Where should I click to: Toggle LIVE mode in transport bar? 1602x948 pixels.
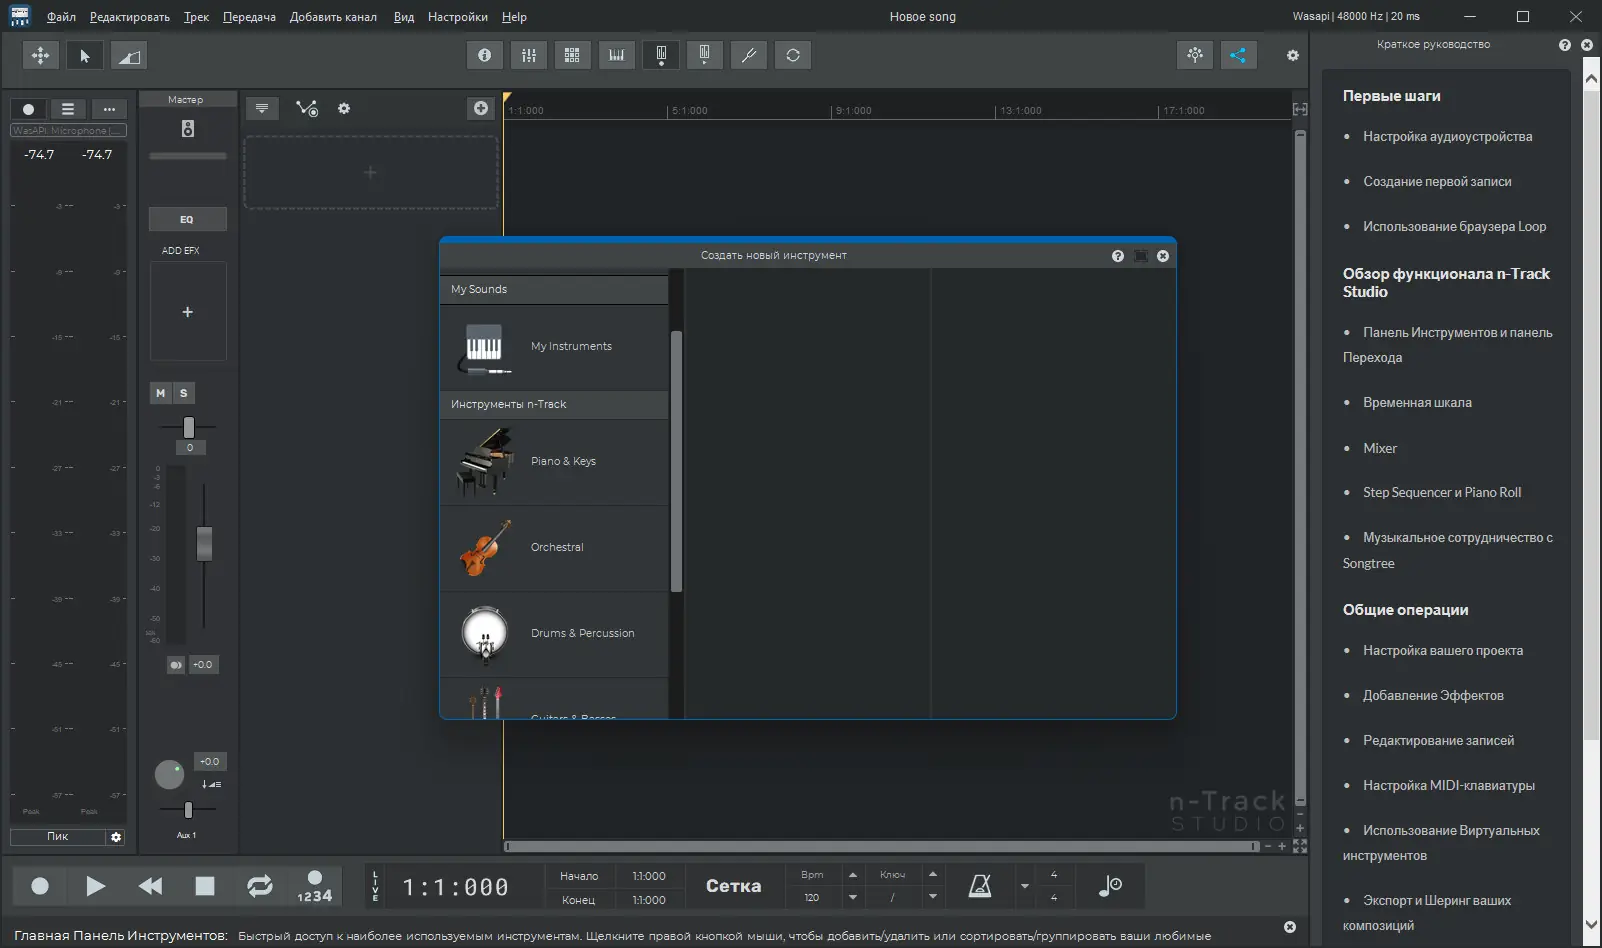click(x=376, y=886)
